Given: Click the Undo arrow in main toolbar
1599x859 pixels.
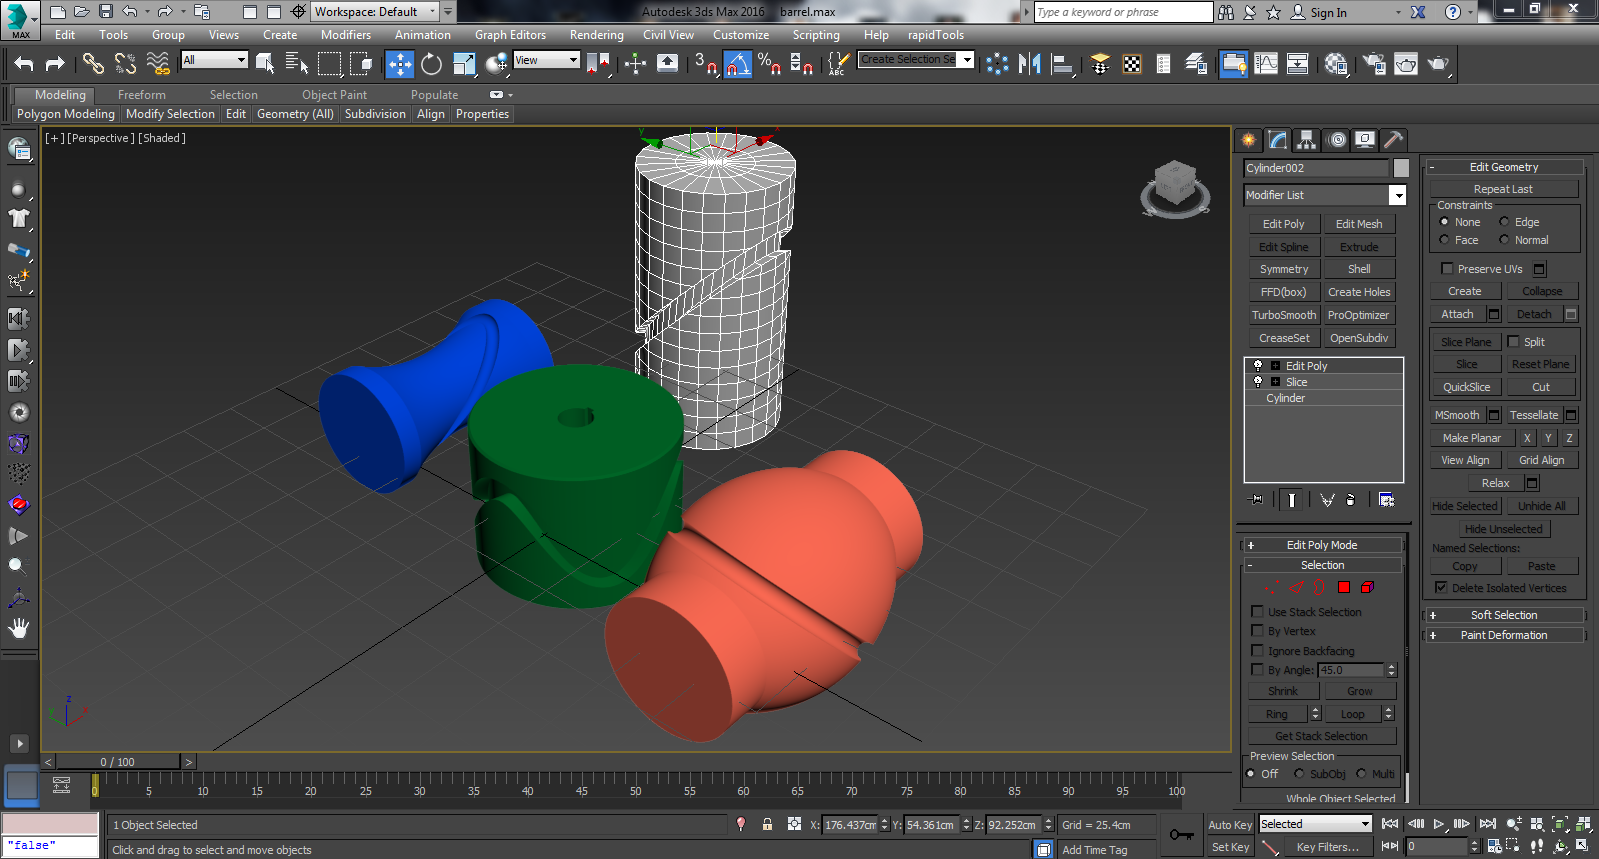Looking at the screenshot, I should (x=24, y=64).
